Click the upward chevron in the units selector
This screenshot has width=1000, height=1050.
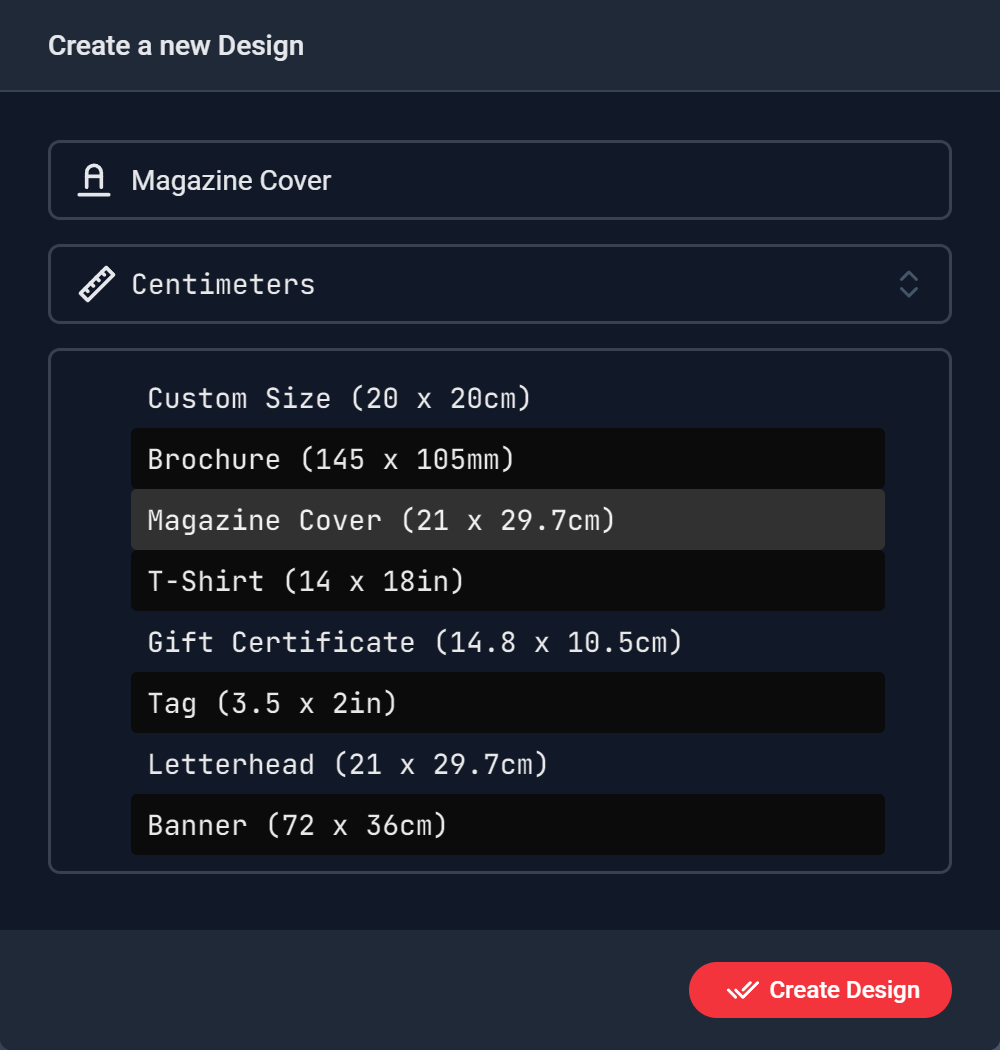[908, 276]
